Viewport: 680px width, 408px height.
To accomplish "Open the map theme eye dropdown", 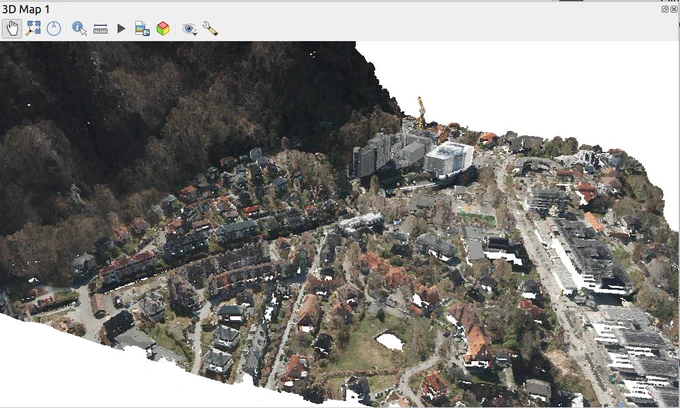I will click(189, 29).
